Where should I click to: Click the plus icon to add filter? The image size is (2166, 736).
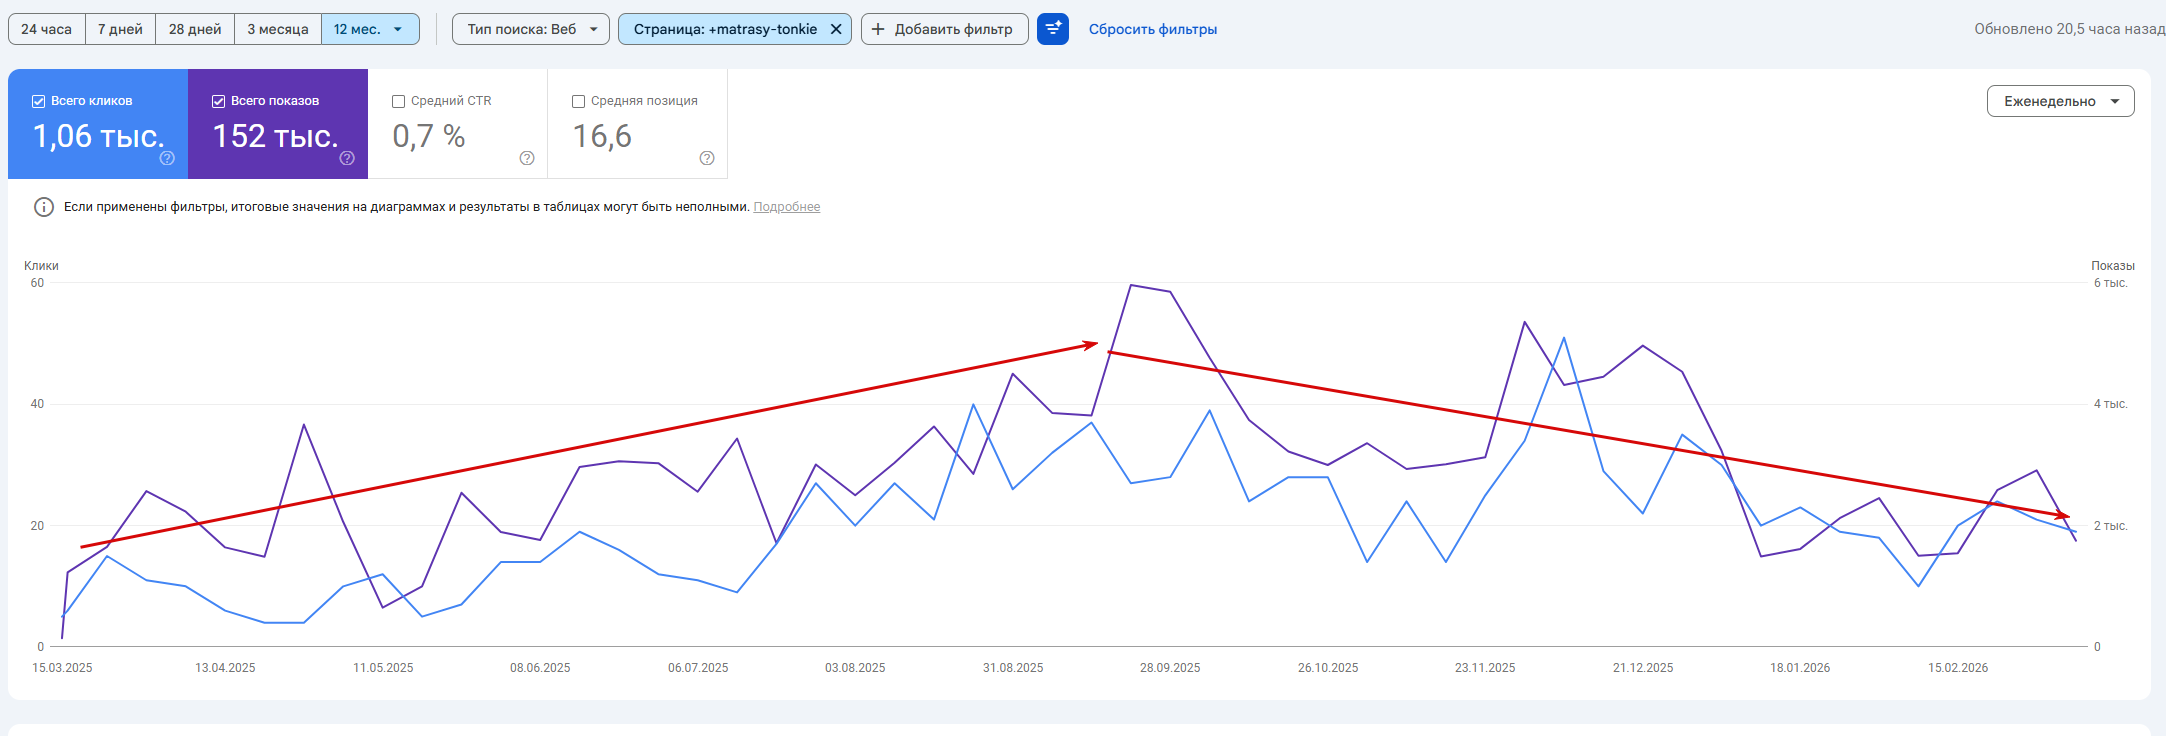[x=878, y=29]
